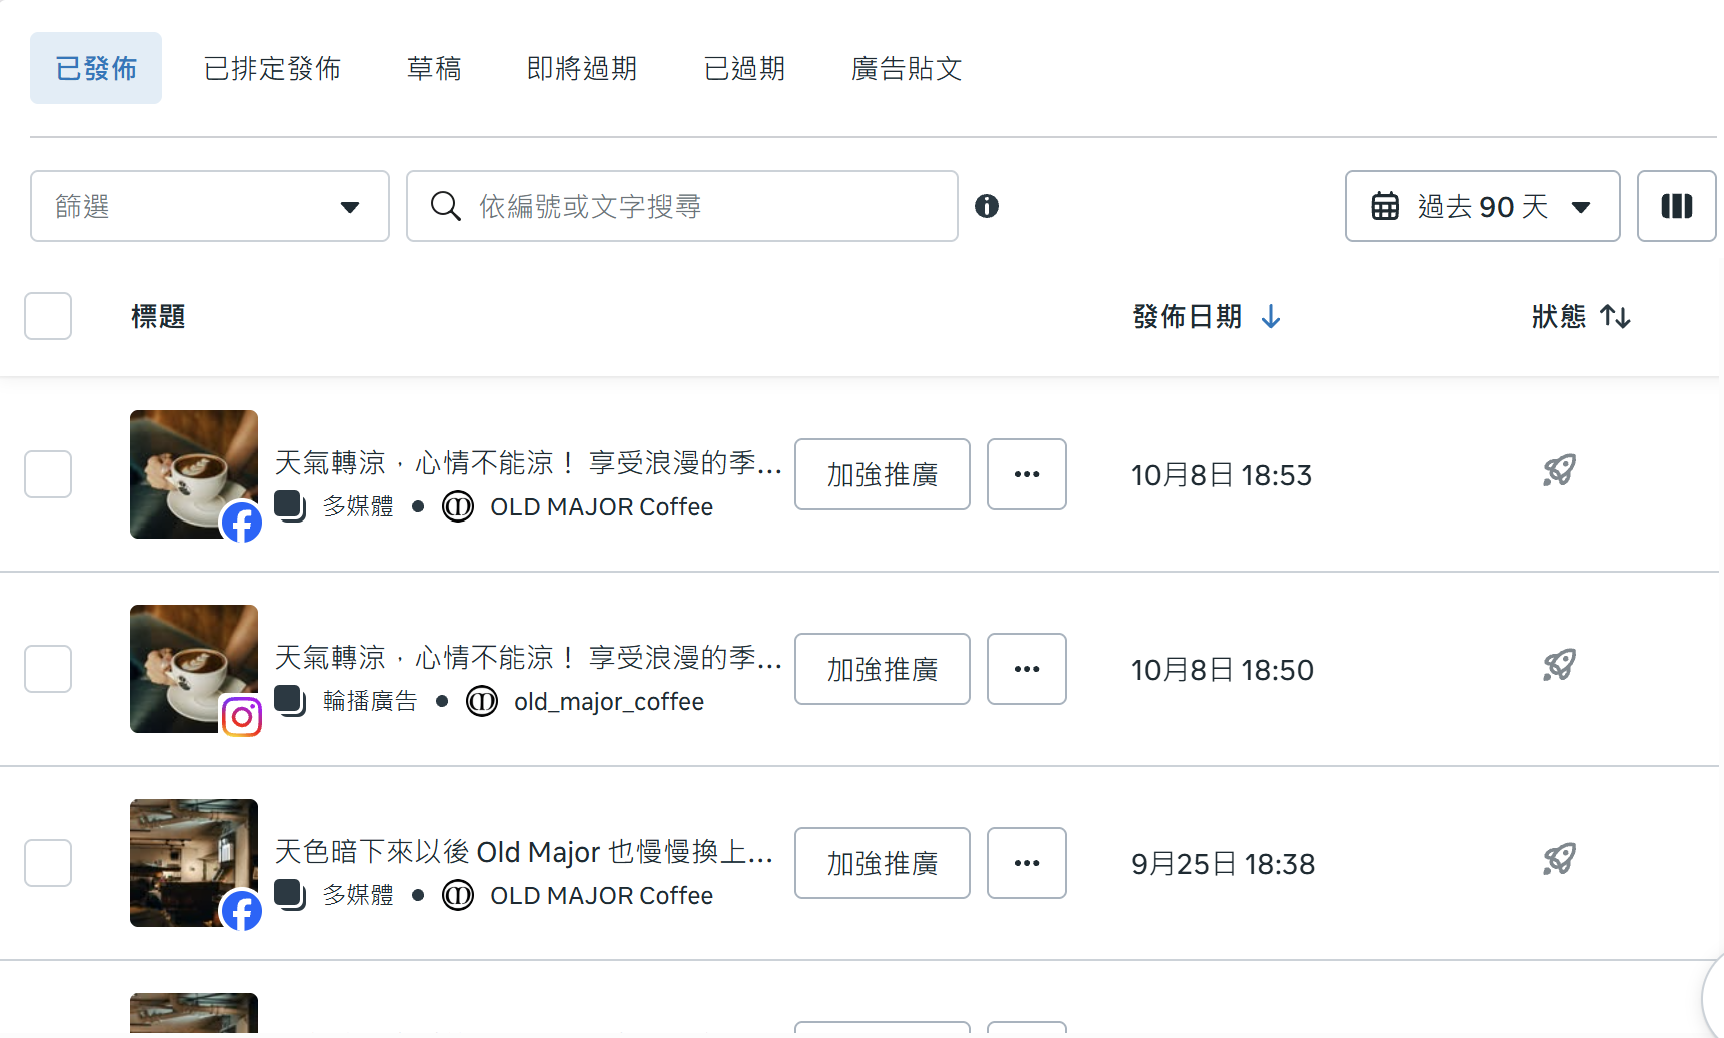Click the OLD MAJOR Coffee logo on 9月25日 post
The width and height of the screenshot is (1724, 1038).
pos(458,895)
